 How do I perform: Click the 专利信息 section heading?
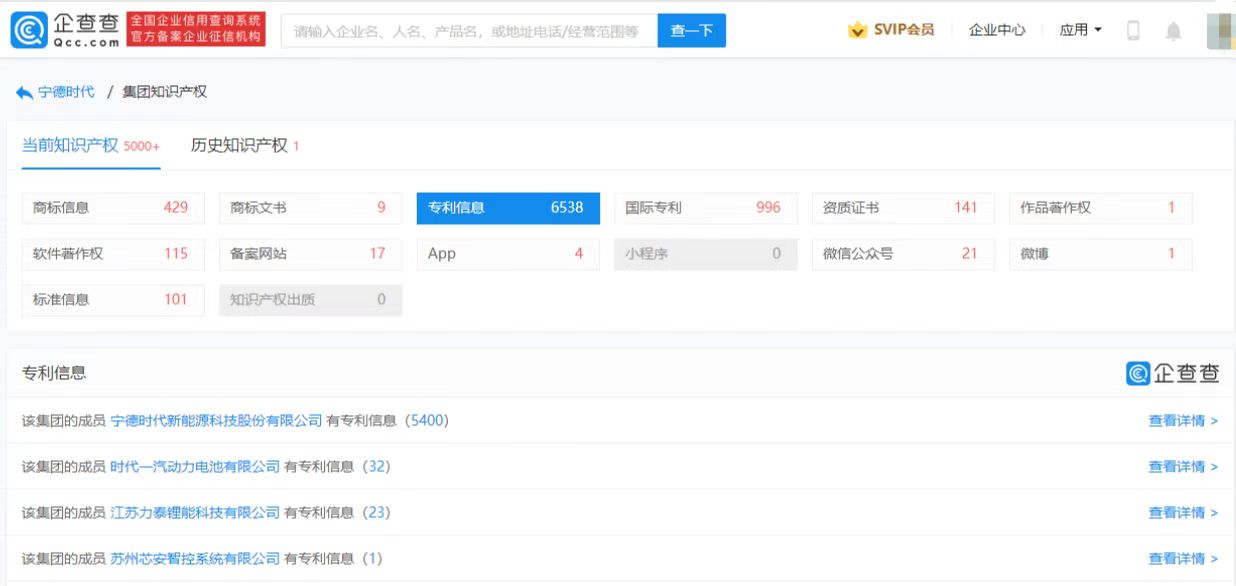point(54,373)
